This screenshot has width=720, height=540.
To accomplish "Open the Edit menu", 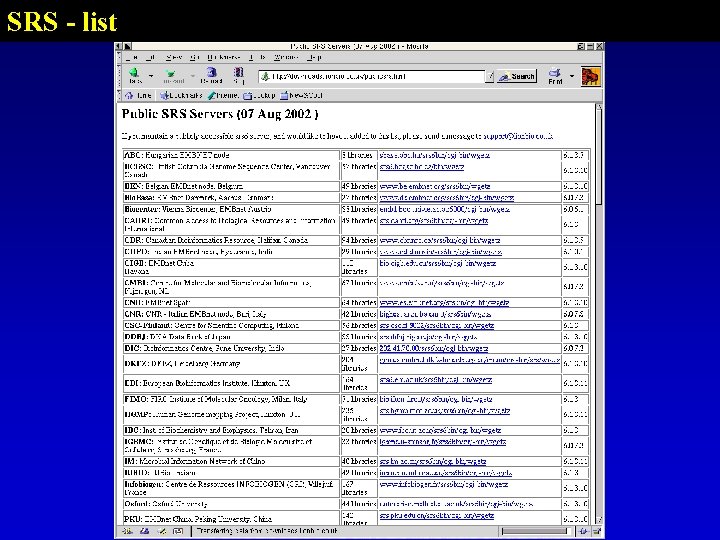I will (151, 57).
